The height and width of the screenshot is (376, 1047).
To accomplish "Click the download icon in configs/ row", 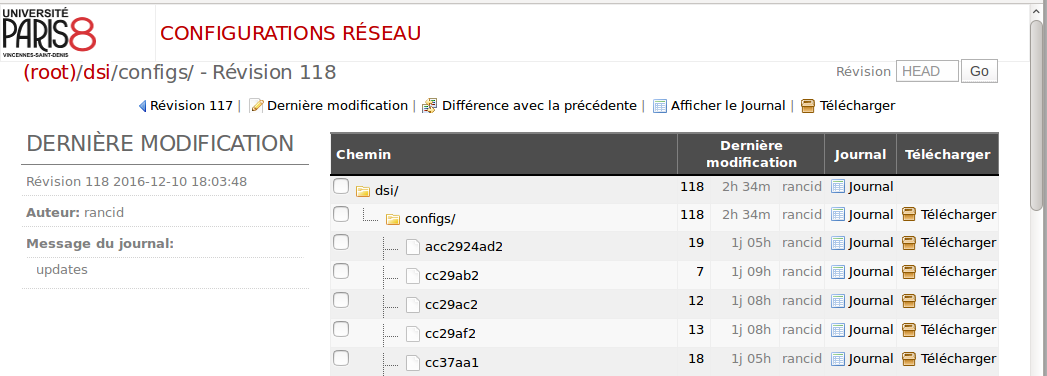I will coord(908,214).
